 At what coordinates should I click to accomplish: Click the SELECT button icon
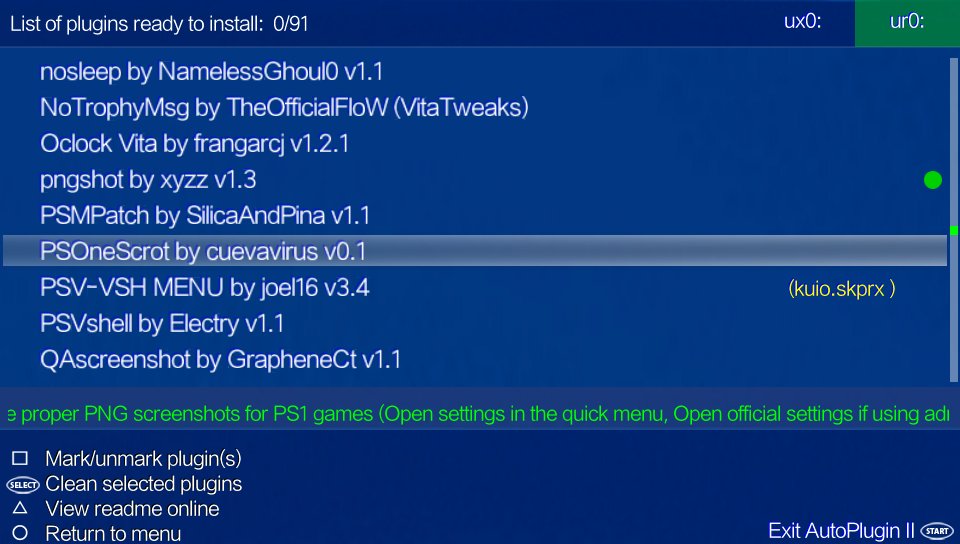(23, 485)
